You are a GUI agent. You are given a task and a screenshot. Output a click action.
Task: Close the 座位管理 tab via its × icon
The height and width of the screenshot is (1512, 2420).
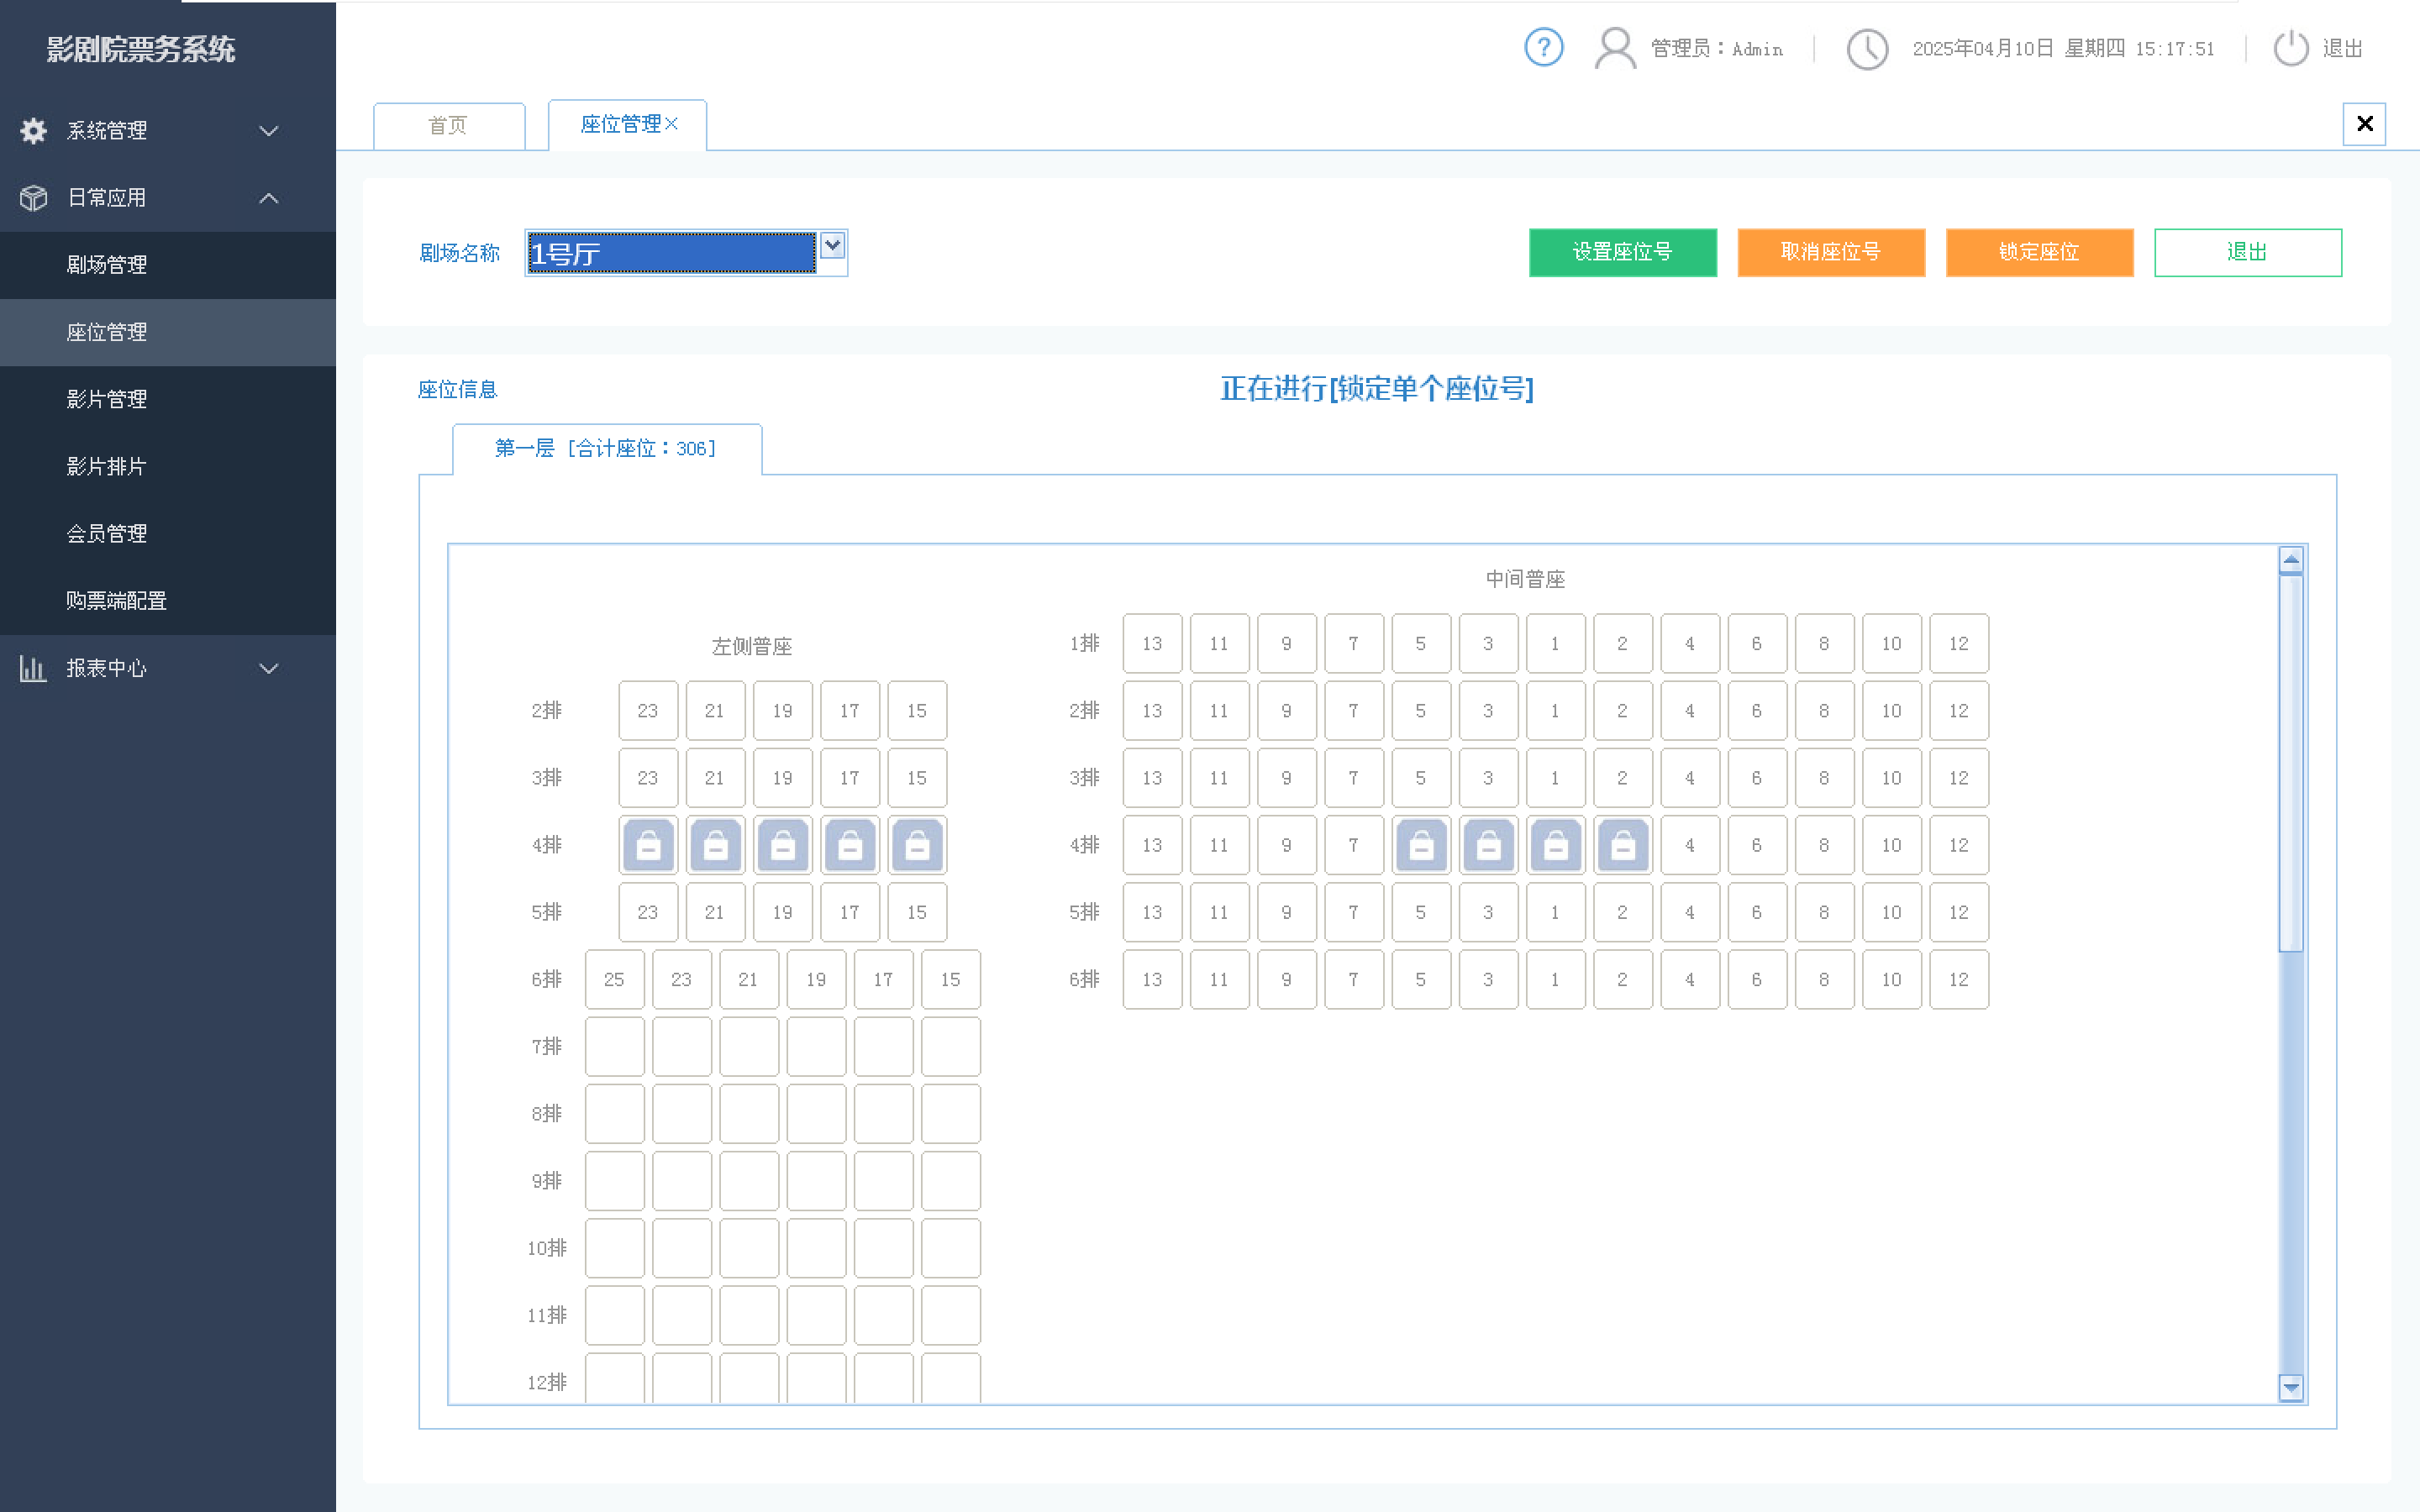[x=672, y=124]
